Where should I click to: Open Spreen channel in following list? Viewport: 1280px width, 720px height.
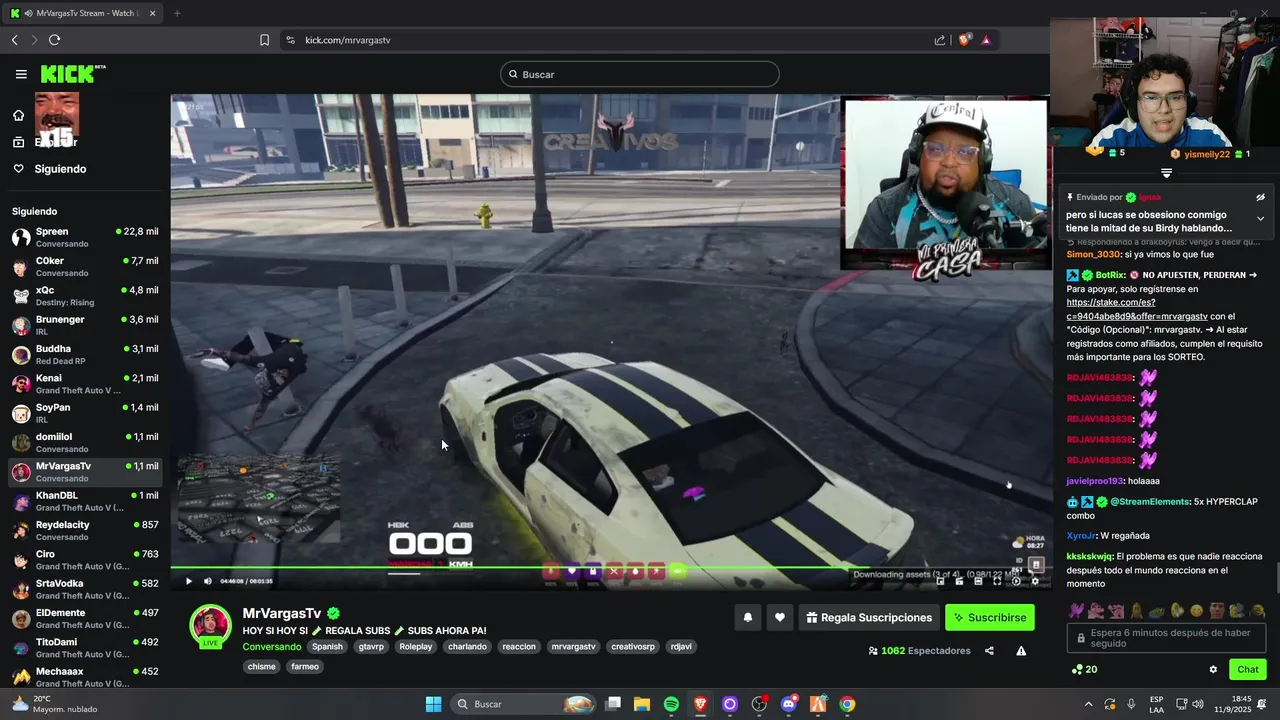85,237
